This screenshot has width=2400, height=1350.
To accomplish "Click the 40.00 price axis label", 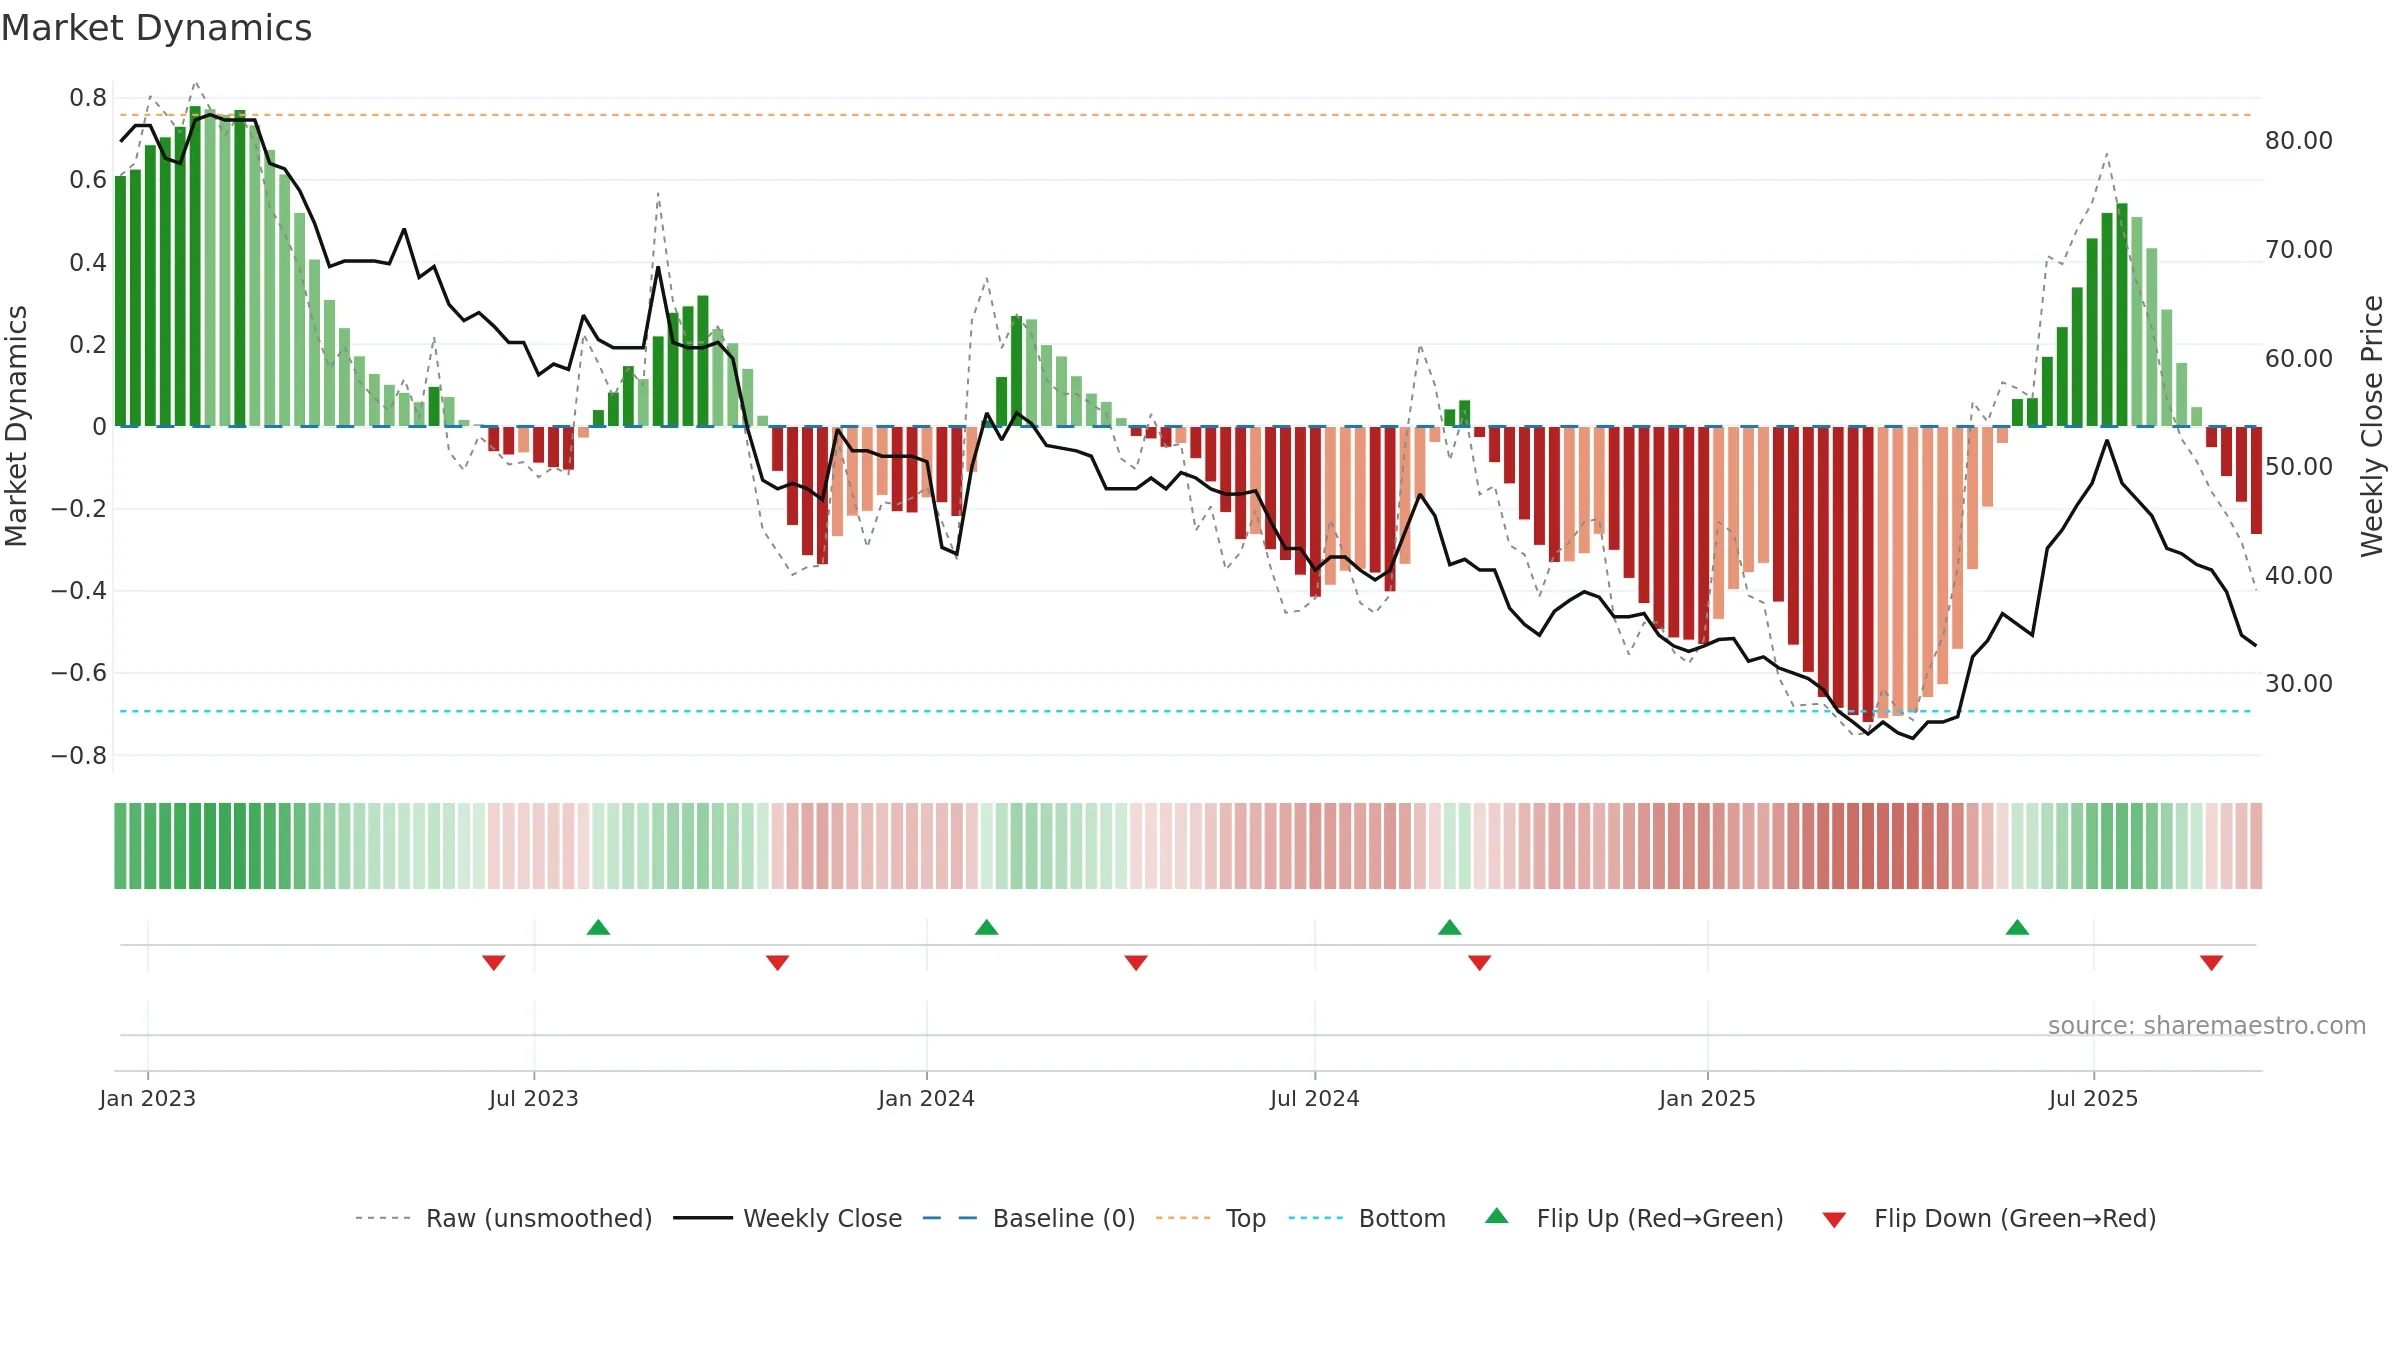I will 2299,576.
